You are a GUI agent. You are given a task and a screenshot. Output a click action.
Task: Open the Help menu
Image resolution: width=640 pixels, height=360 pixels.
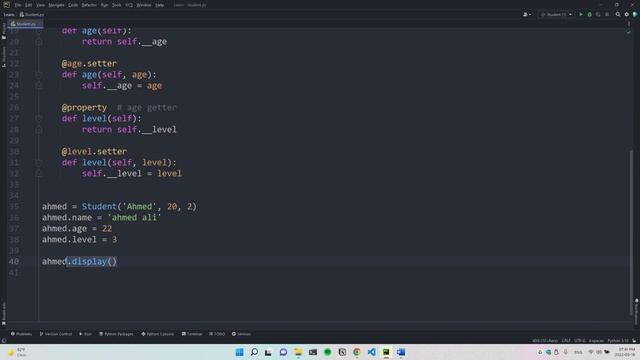tap(160, 5)
